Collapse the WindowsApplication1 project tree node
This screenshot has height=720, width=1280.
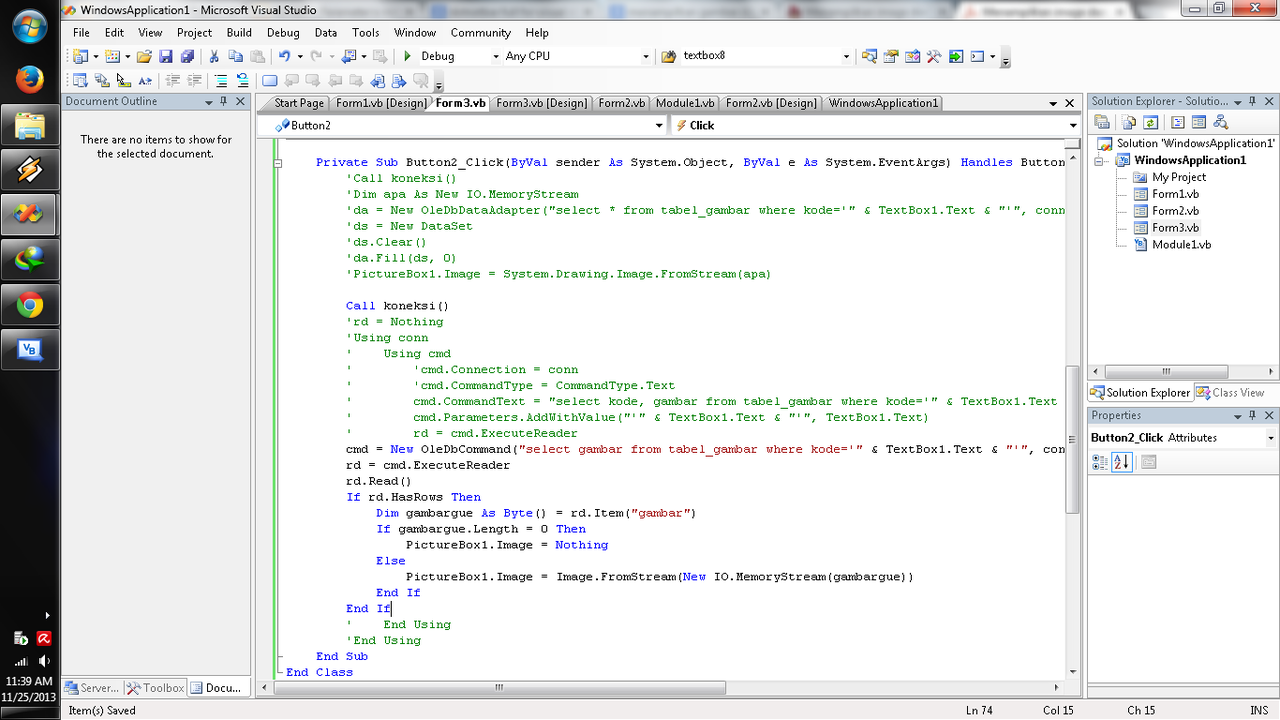coord(1098,161)
